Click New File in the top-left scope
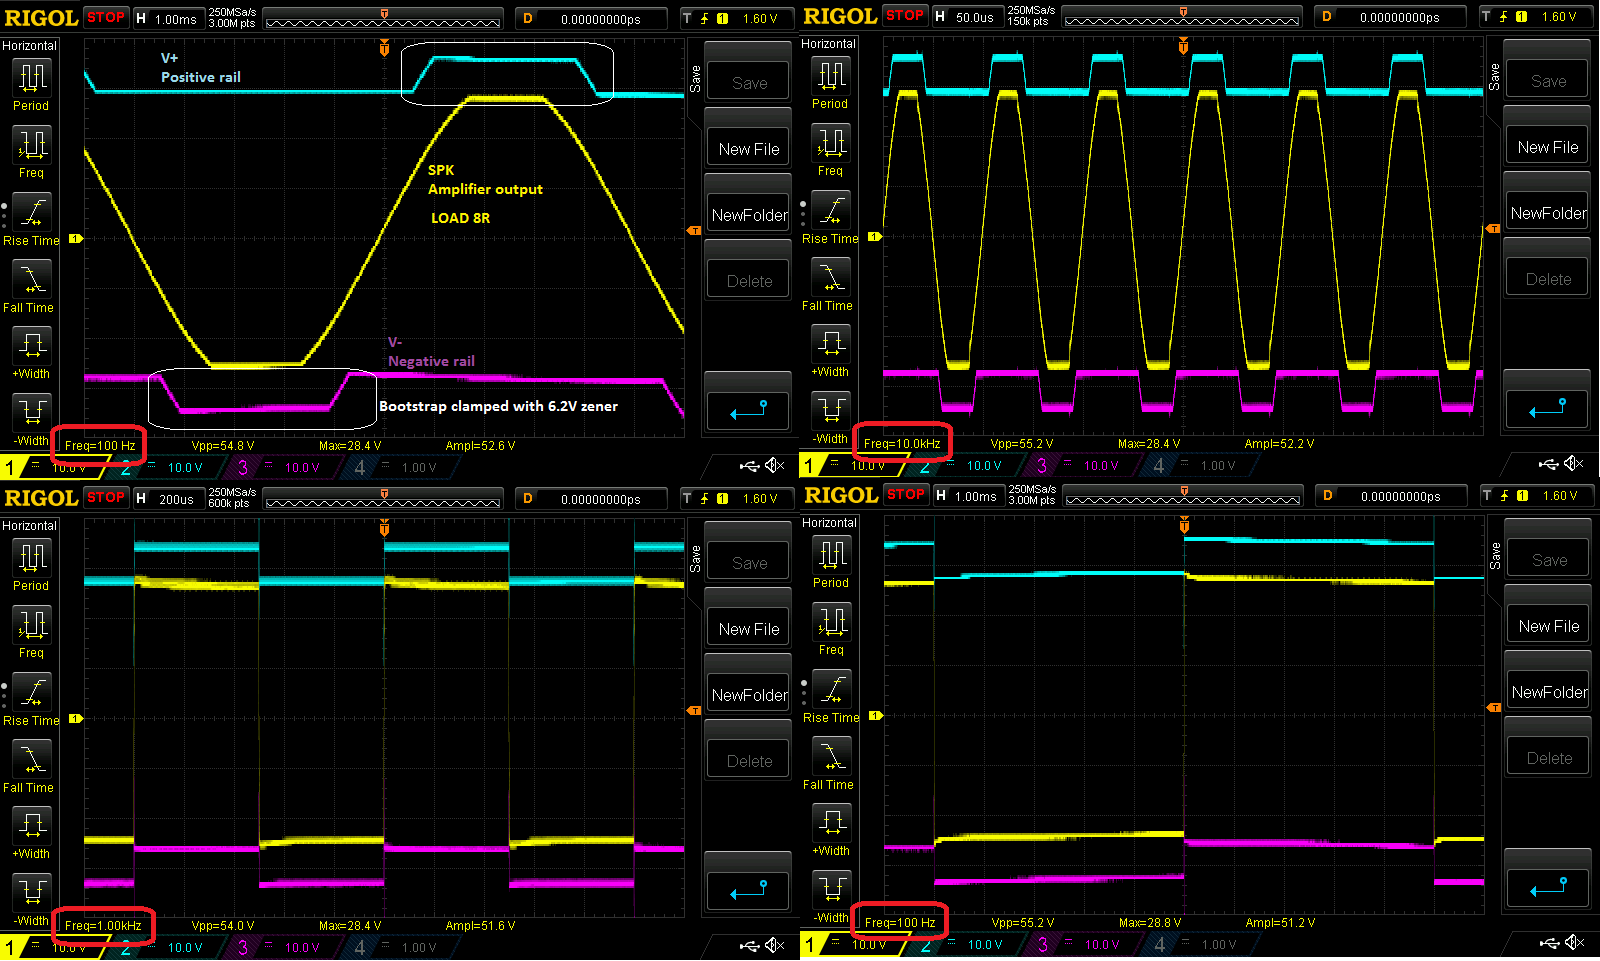The image size is (1600, 961). coord(749,149)
